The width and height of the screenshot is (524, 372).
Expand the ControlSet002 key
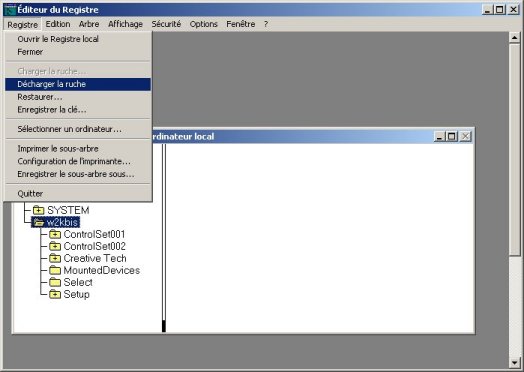(55, 246)
